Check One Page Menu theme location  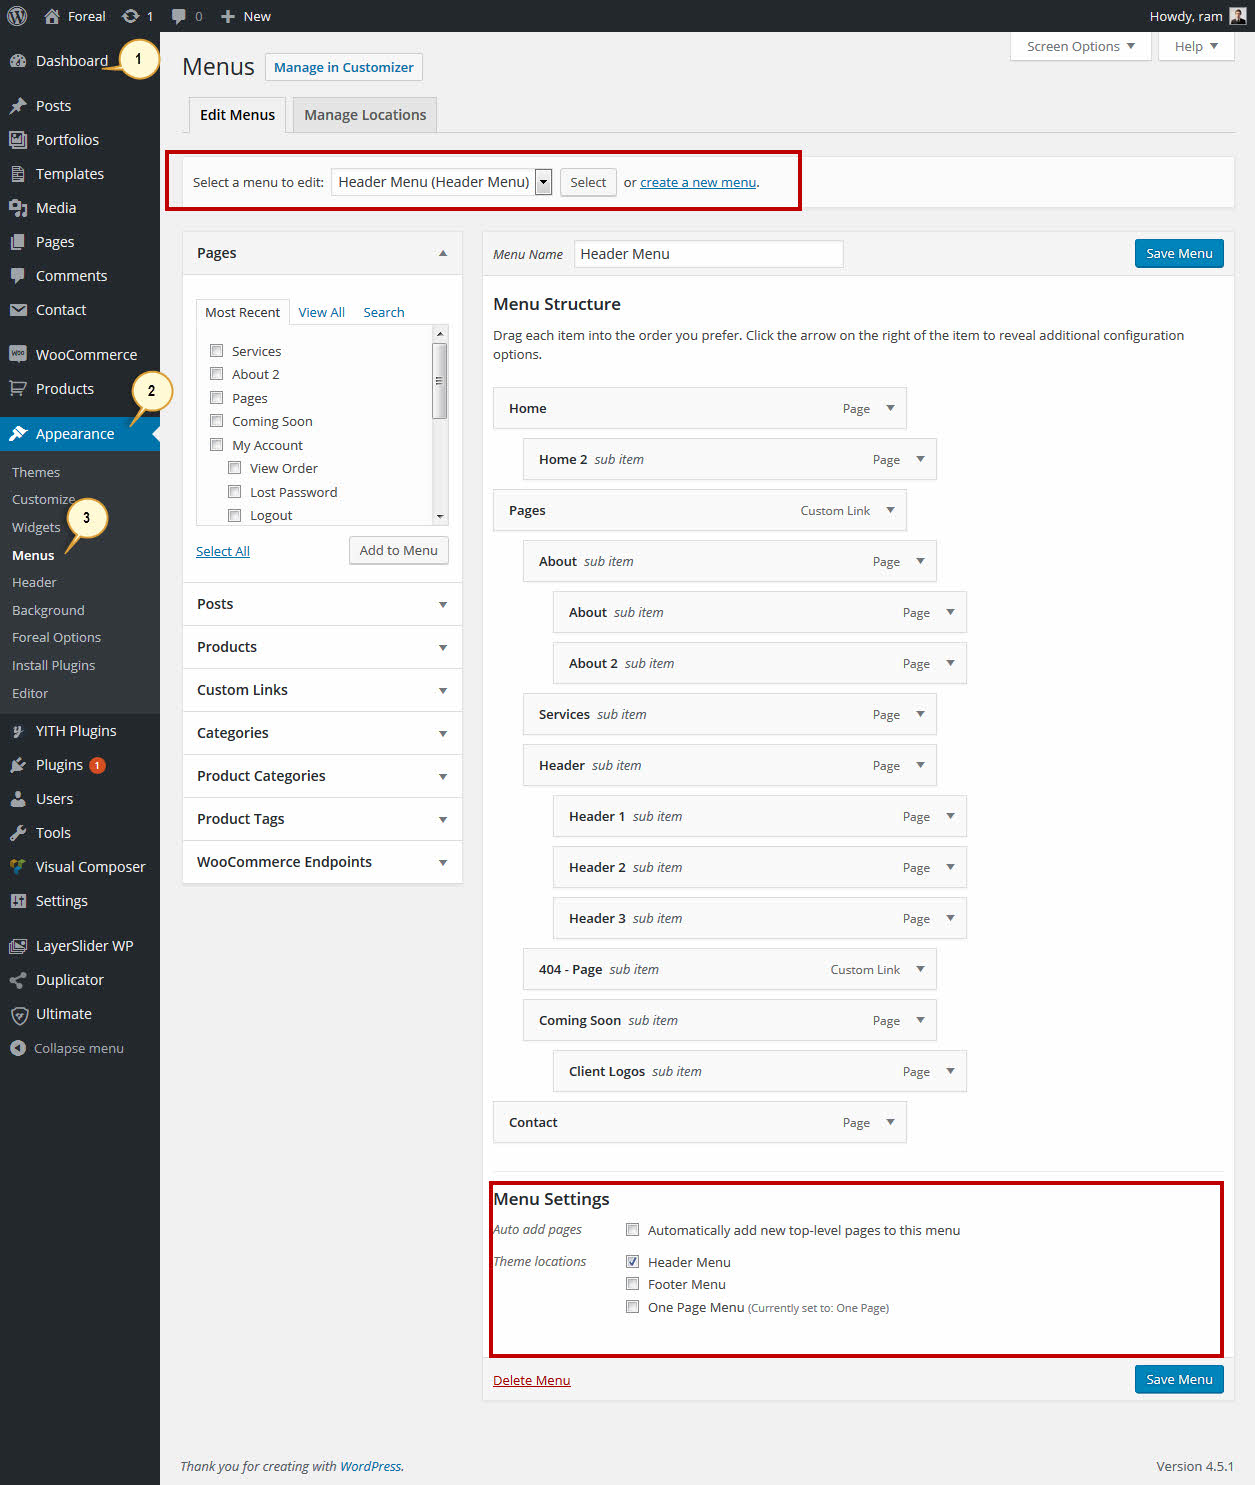click(x=632, y=1307)
